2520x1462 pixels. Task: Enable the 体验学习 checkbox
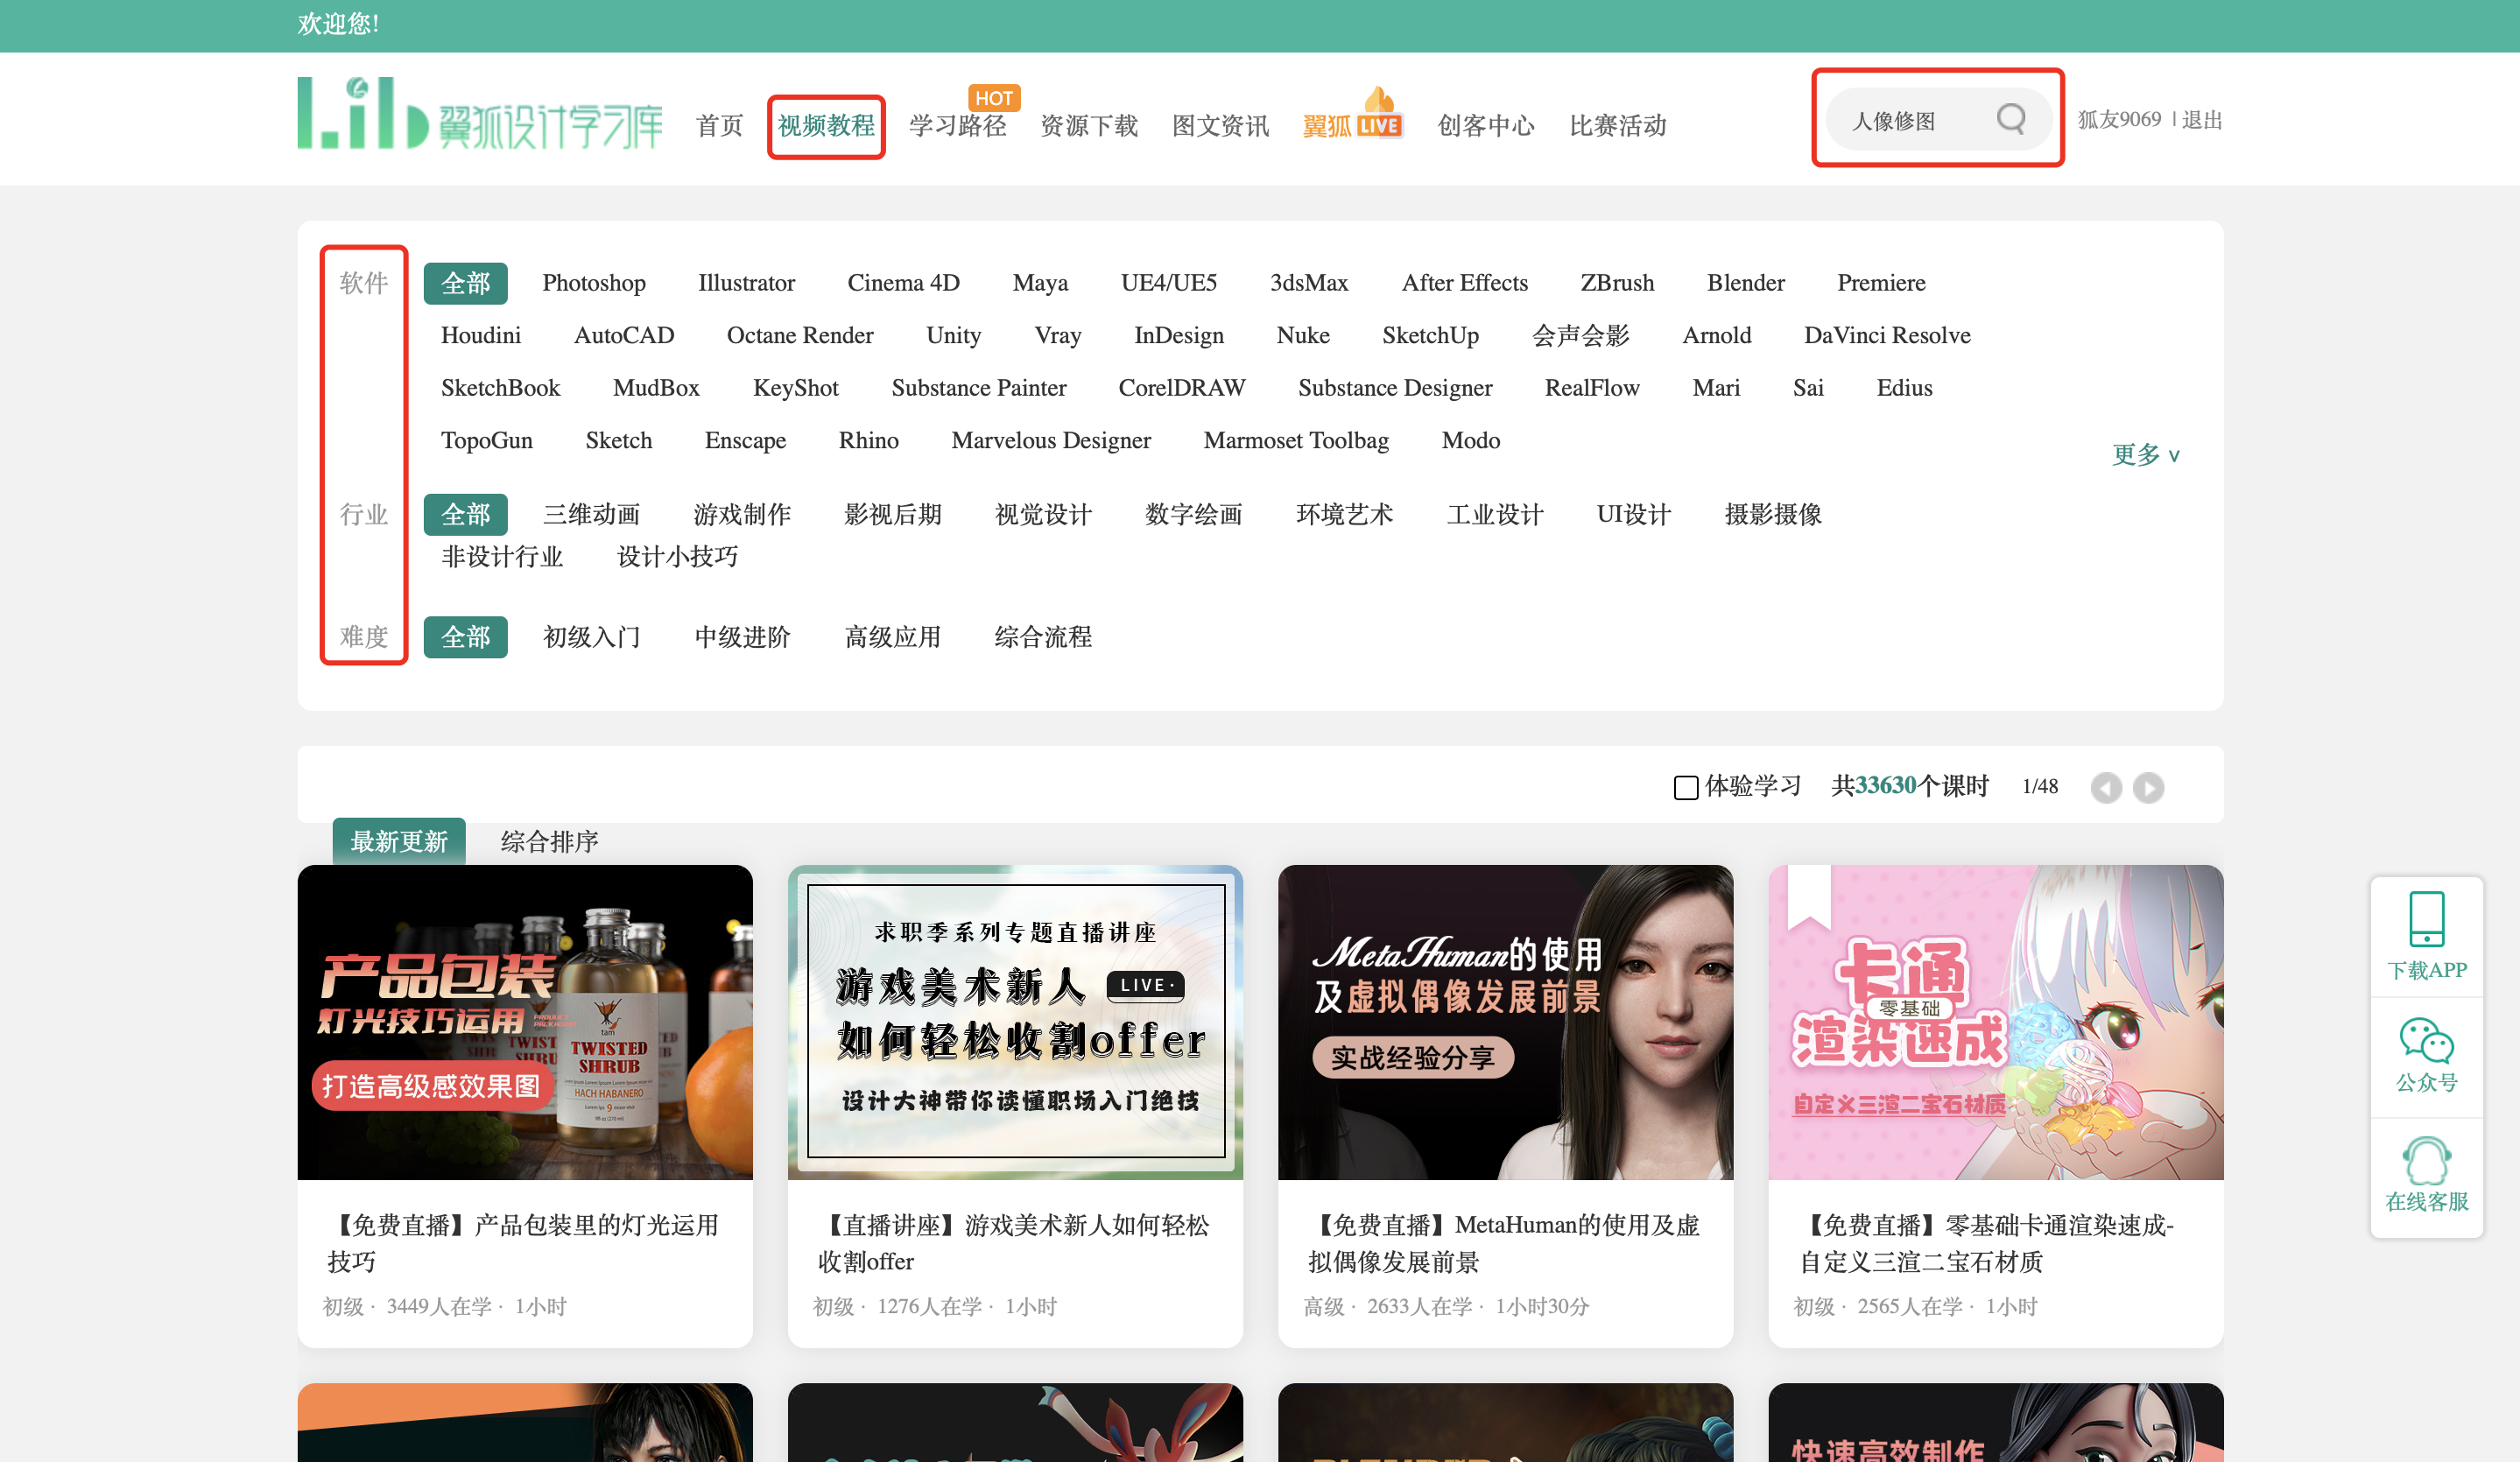coord(1686,788)
